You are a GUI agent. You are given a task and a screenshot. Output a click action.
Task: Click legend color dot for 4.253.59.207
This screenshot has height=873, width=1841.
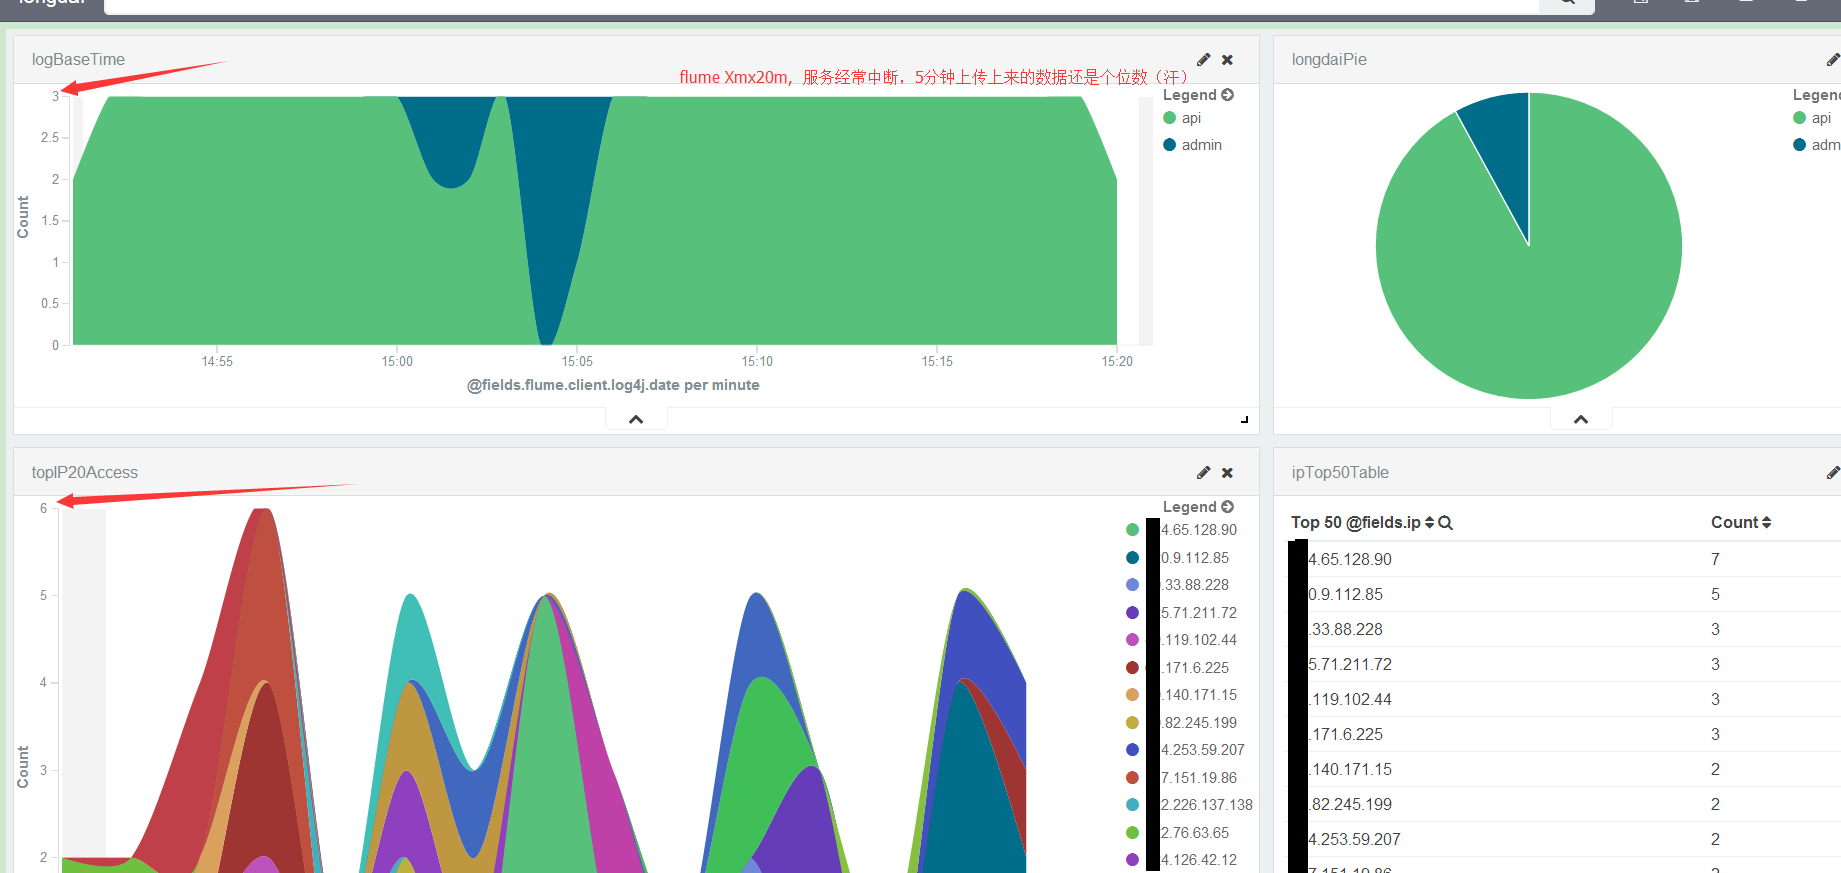tap(1133, 750)
